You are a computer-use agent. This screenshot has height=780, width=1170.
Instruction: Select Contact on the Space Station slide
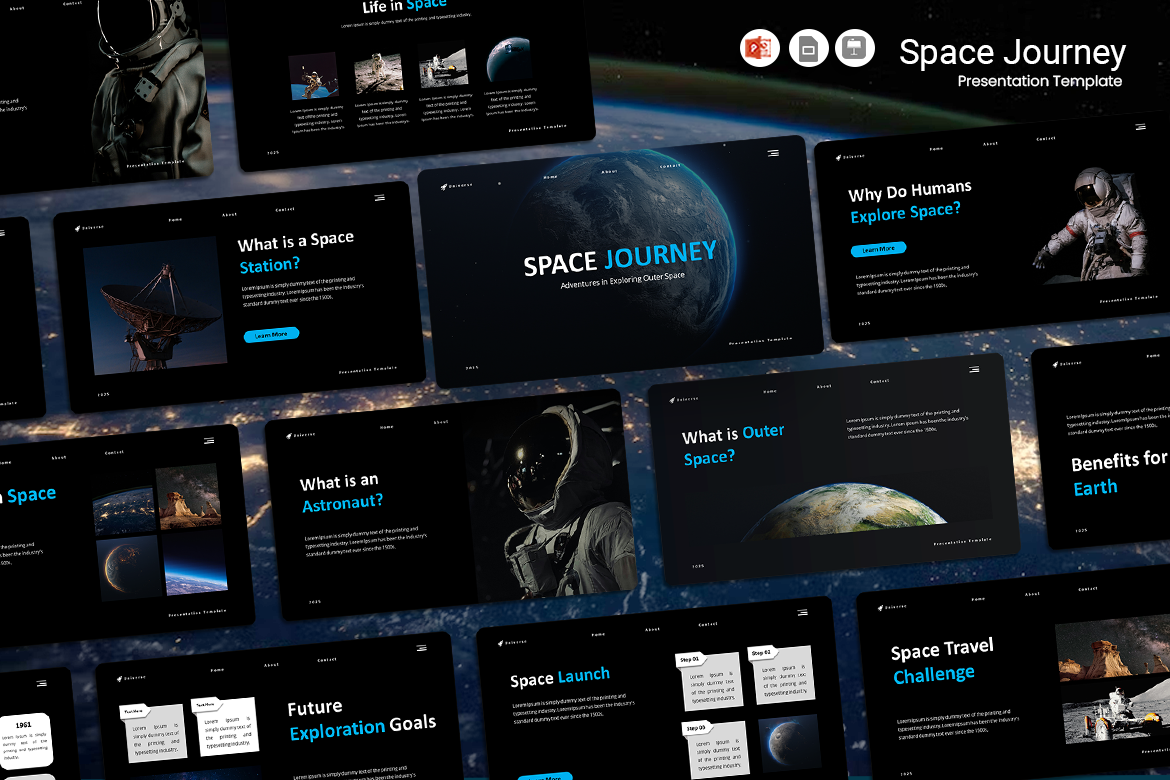(285, 209)
